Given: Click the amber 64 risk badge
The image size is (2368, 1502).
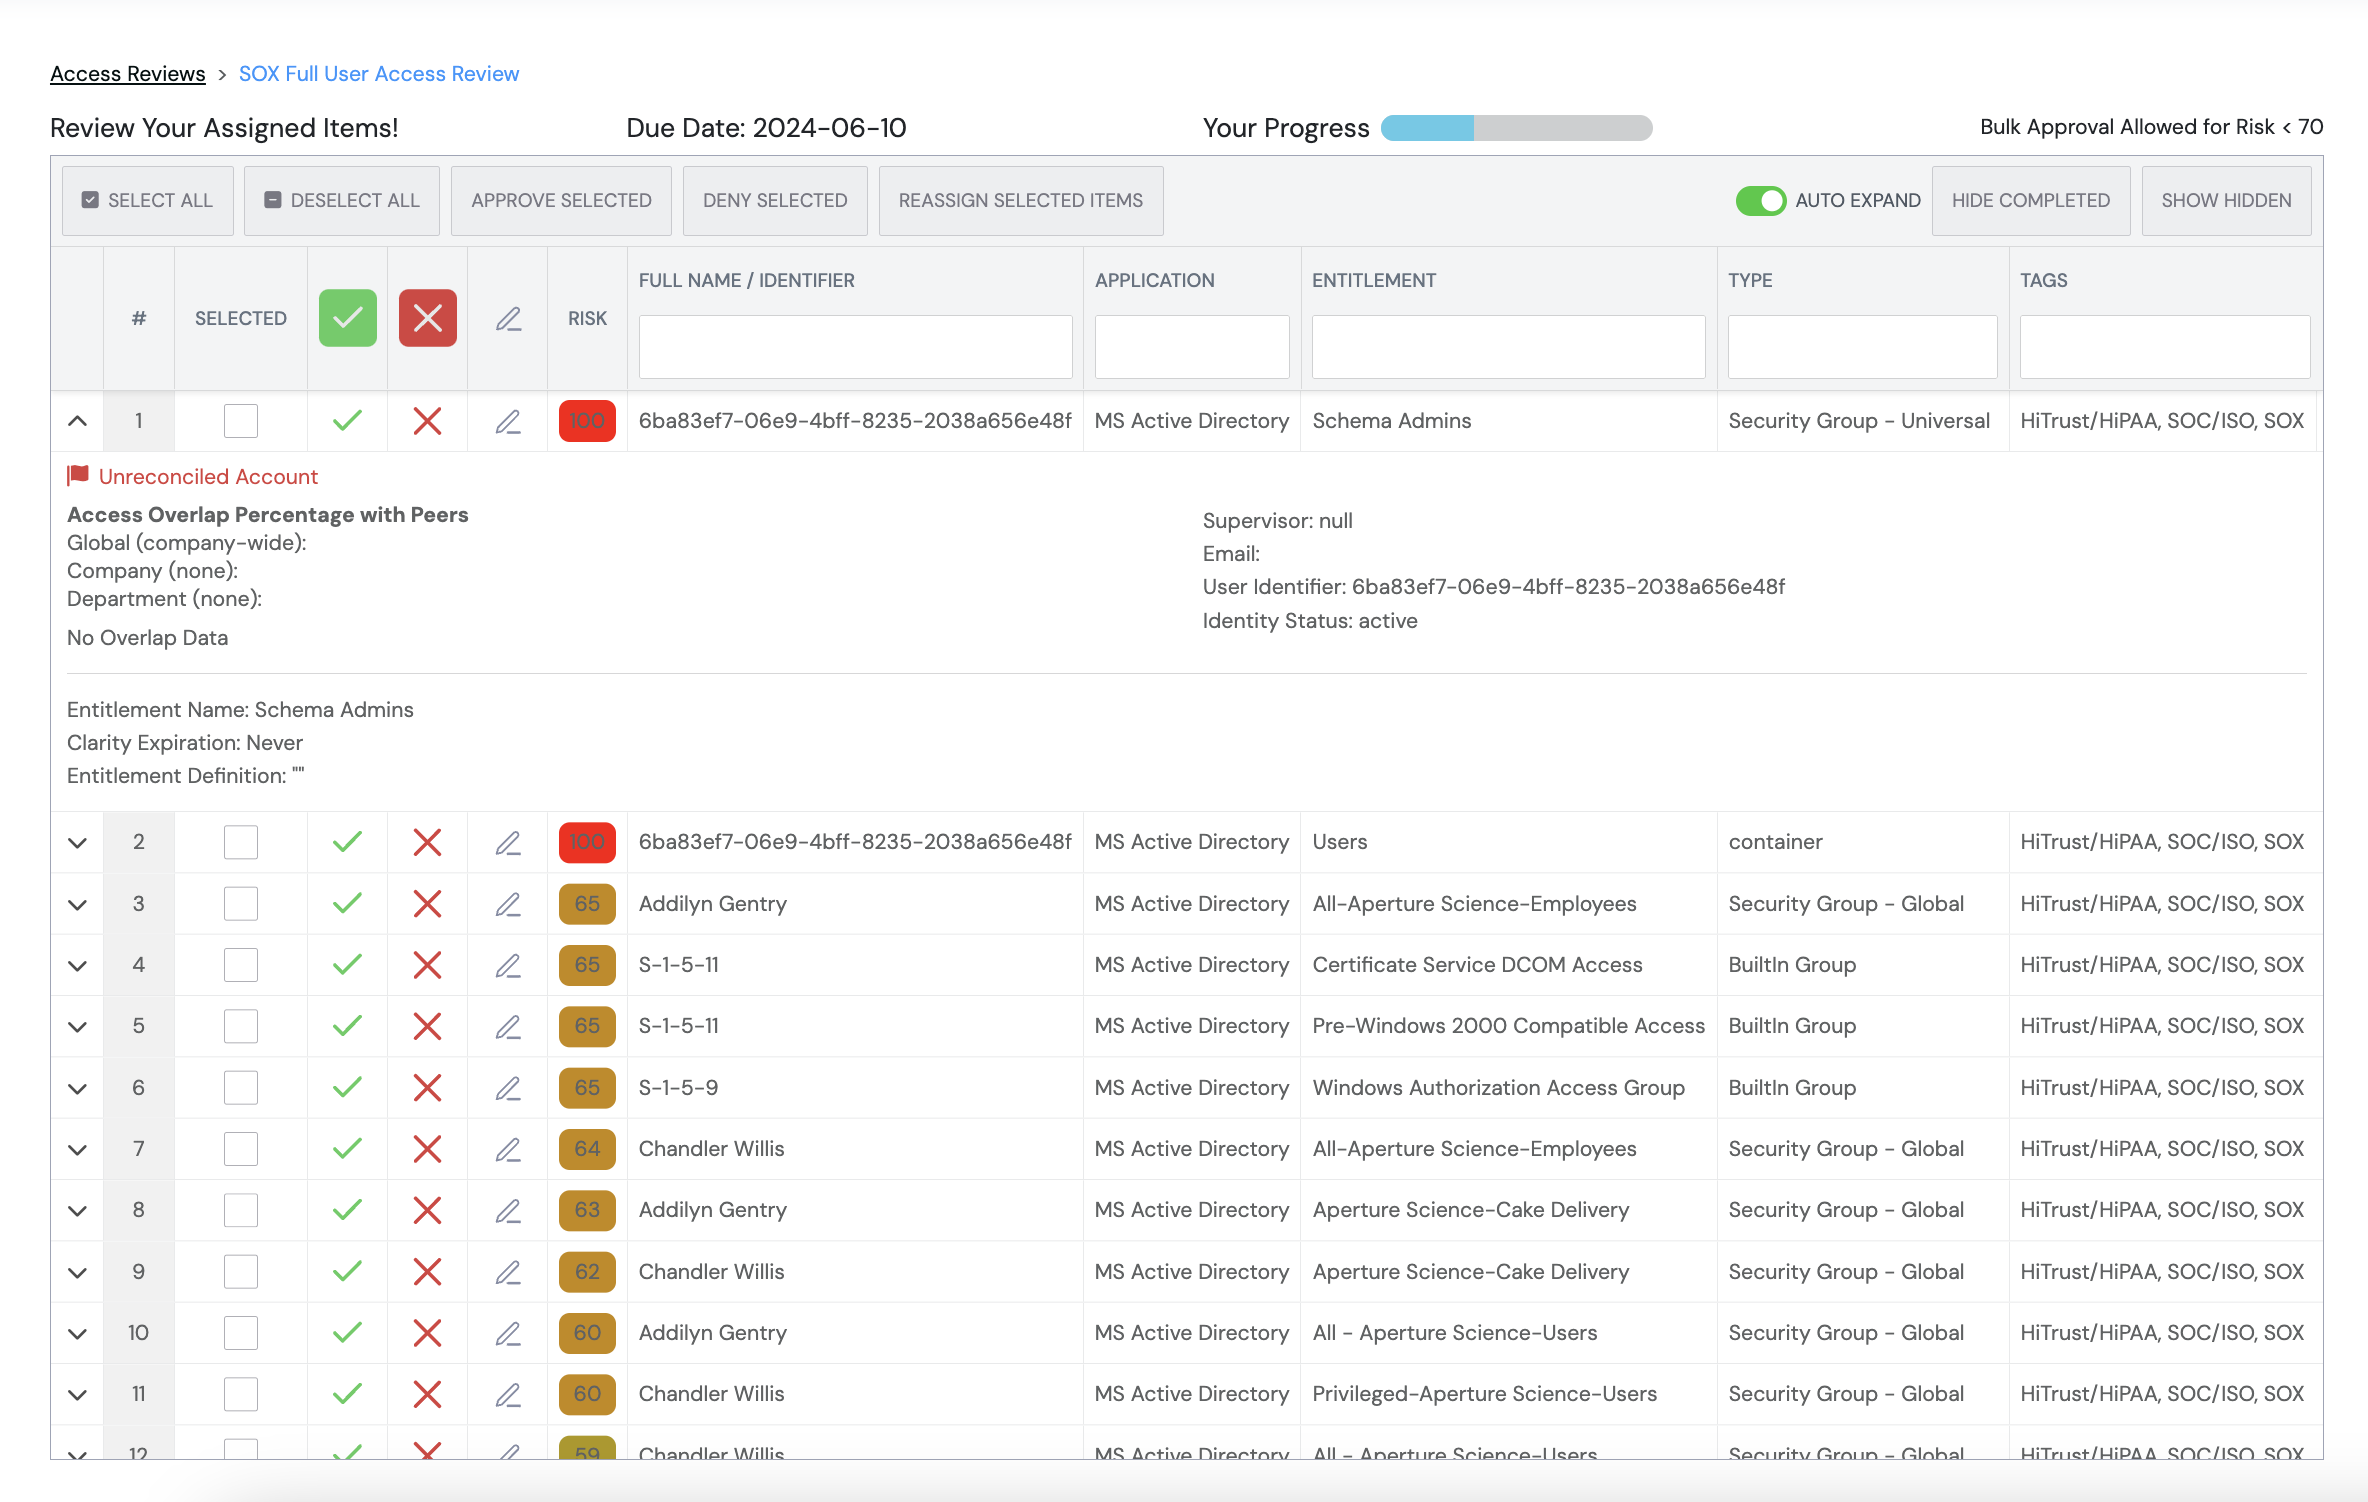Looking at the screenshot, I should point(587,1149).
